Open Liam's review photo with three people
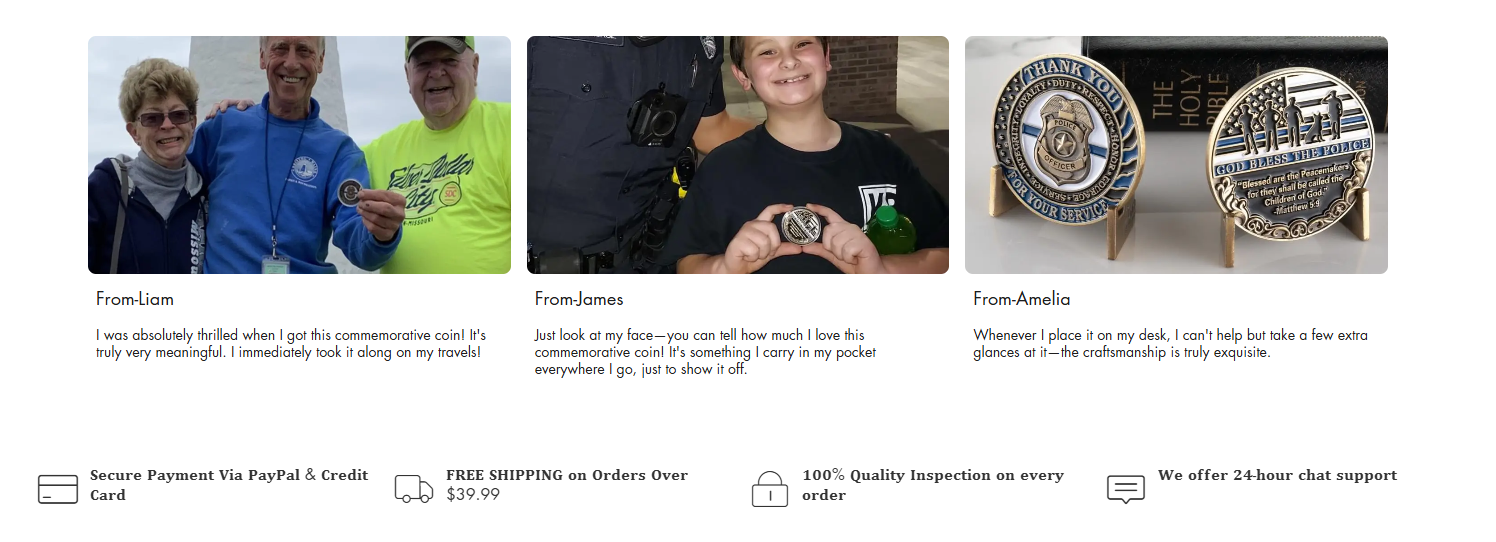The height and width of the screenshot is (542, 1496). click(299, 155)
